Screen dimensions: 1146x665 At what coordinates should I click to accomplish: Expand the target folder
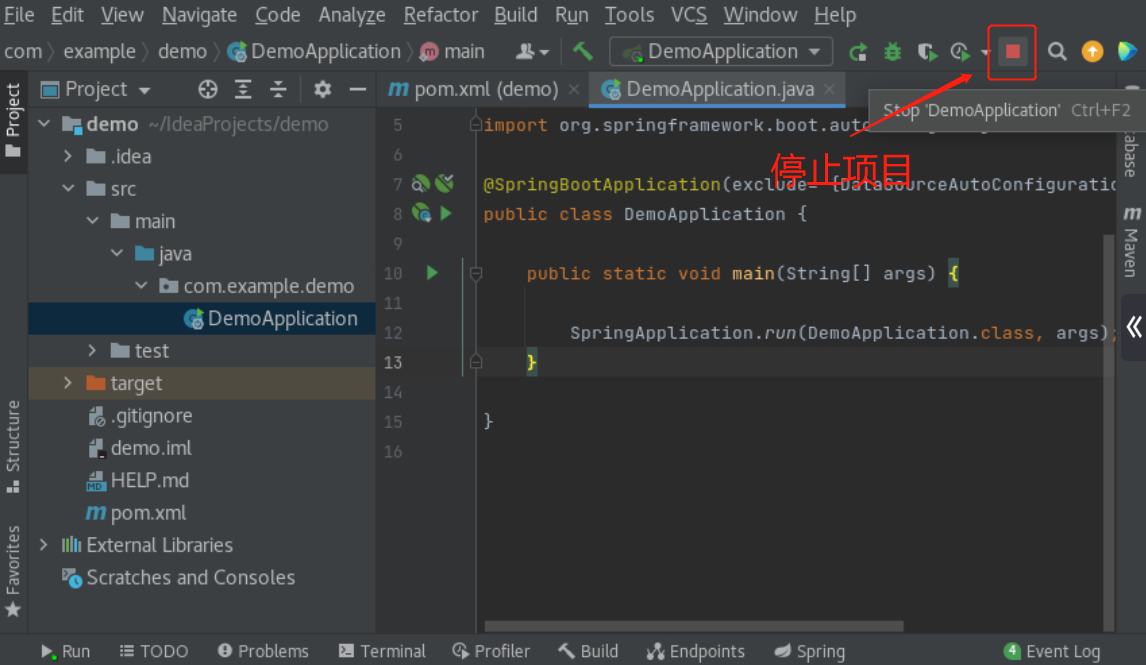point(68,383)
